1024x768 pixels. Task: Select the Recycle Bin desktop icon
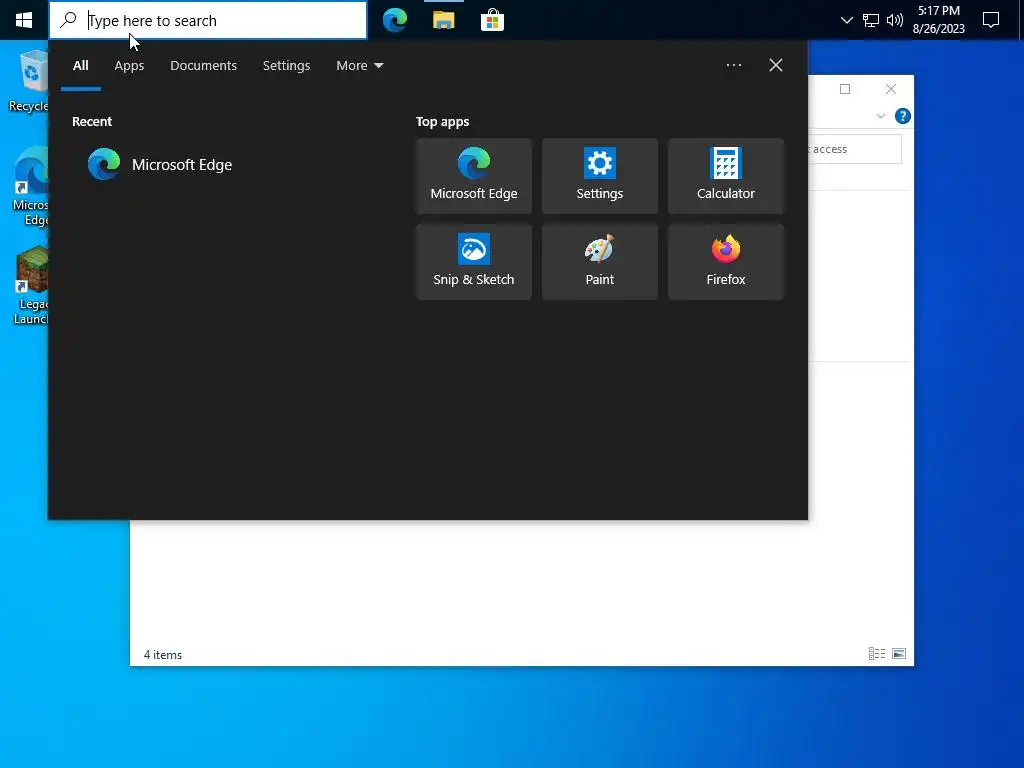coord(29,82)
